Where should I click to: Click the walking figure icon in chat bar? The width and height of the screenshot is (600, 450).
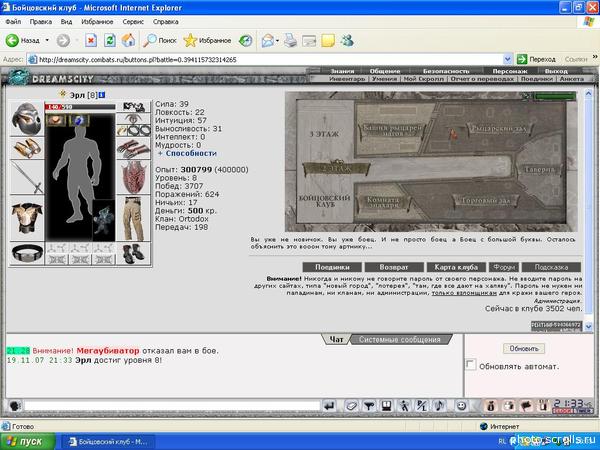(x=404, y=406)
